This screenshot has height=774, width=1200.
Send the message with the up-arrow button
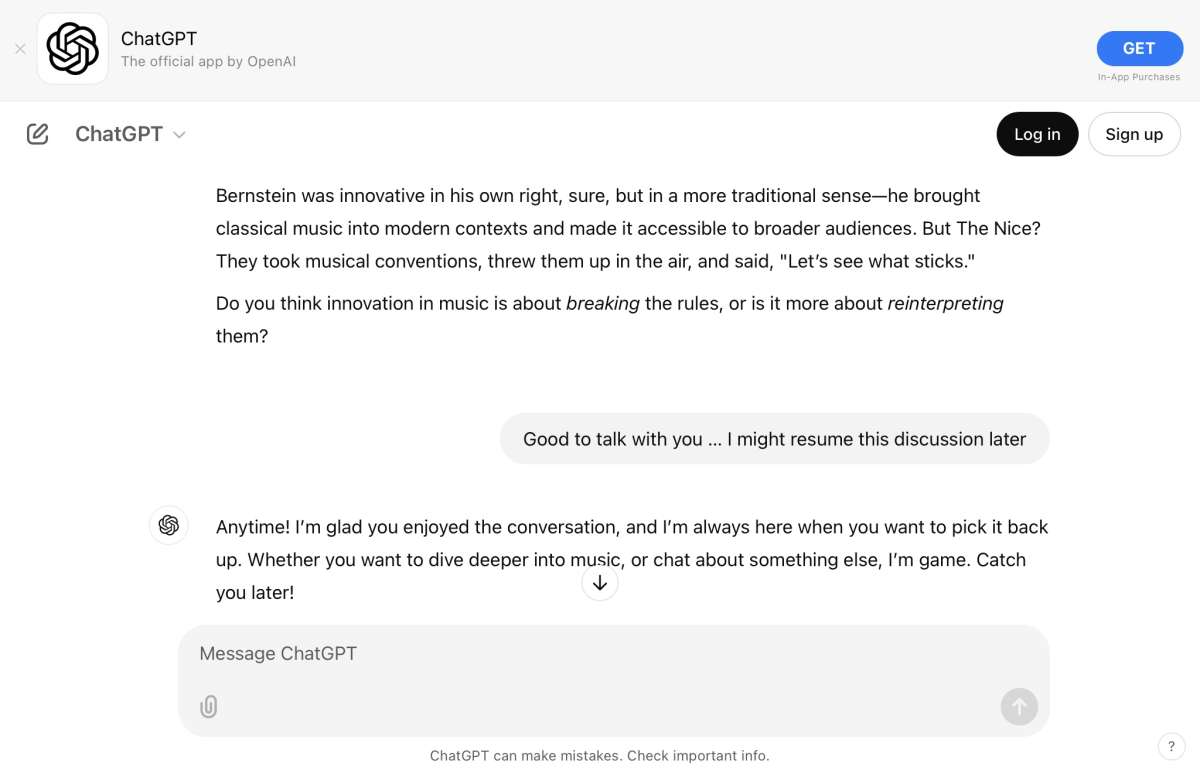[1019, 707]
